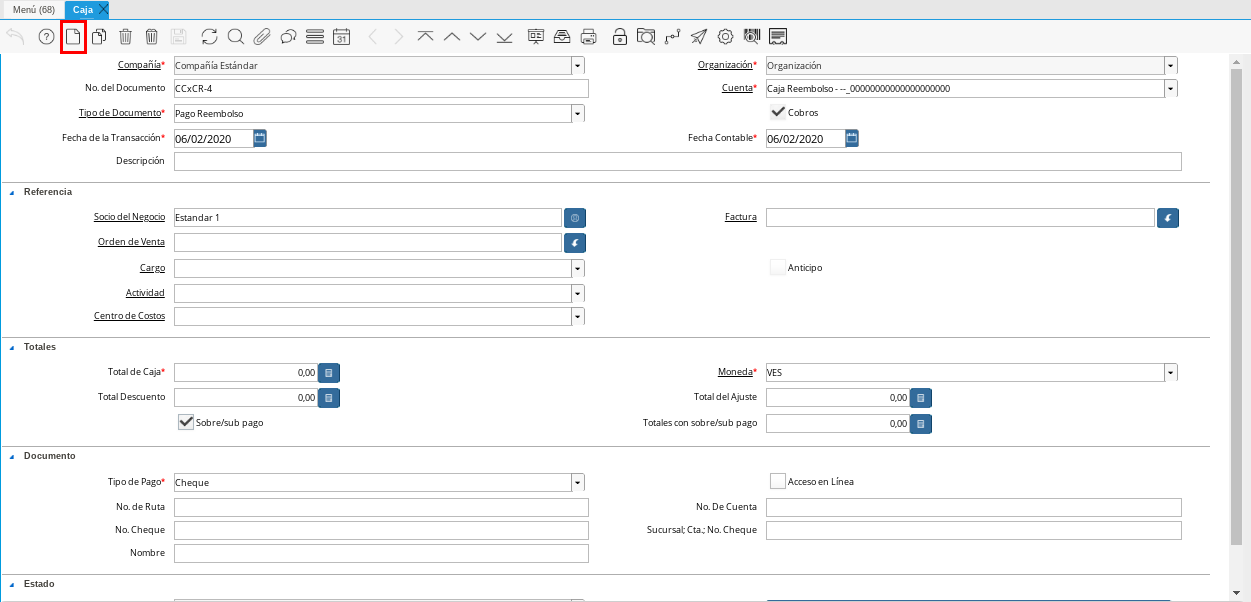The height and width of the screenshot is (602, 1251).
Task: Open the settings gear in toolbar
Action: (x=725, y=37)
